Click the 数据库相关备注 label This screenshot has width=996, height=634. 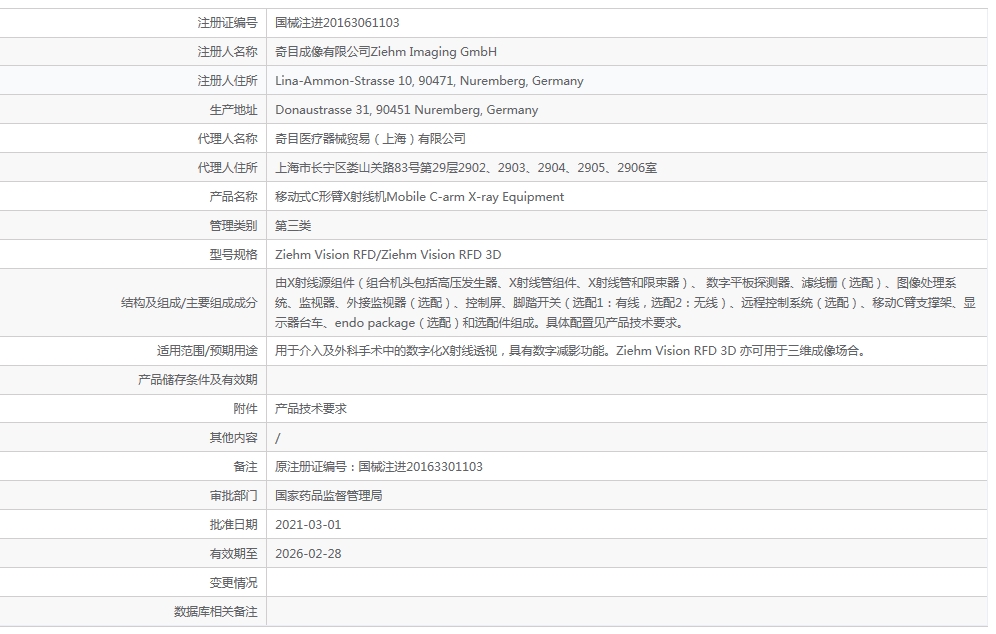[215, 612]
